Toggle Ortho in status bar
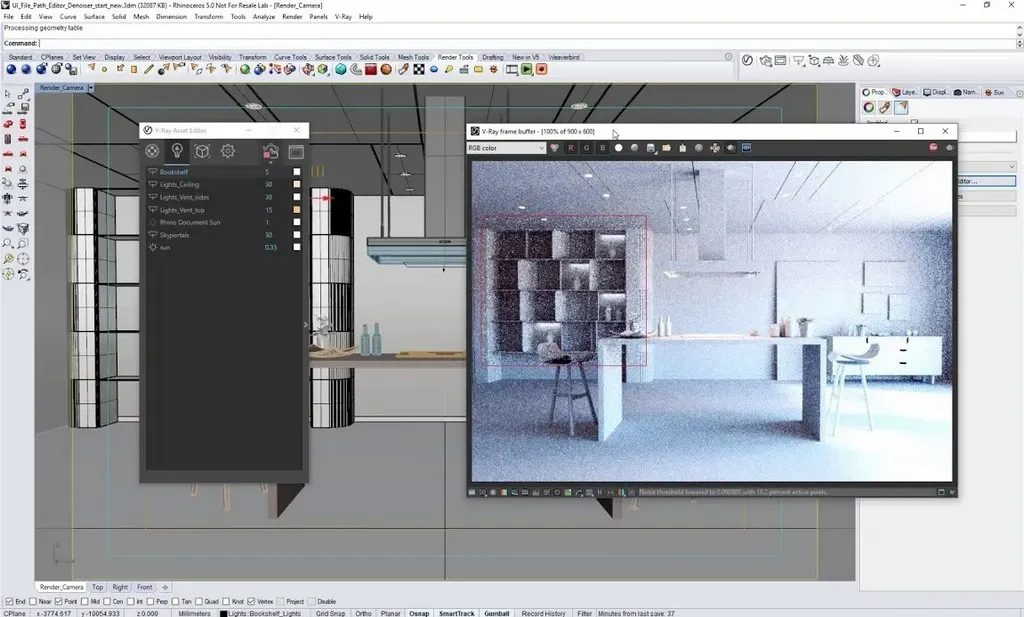 (x=363, y=613)
